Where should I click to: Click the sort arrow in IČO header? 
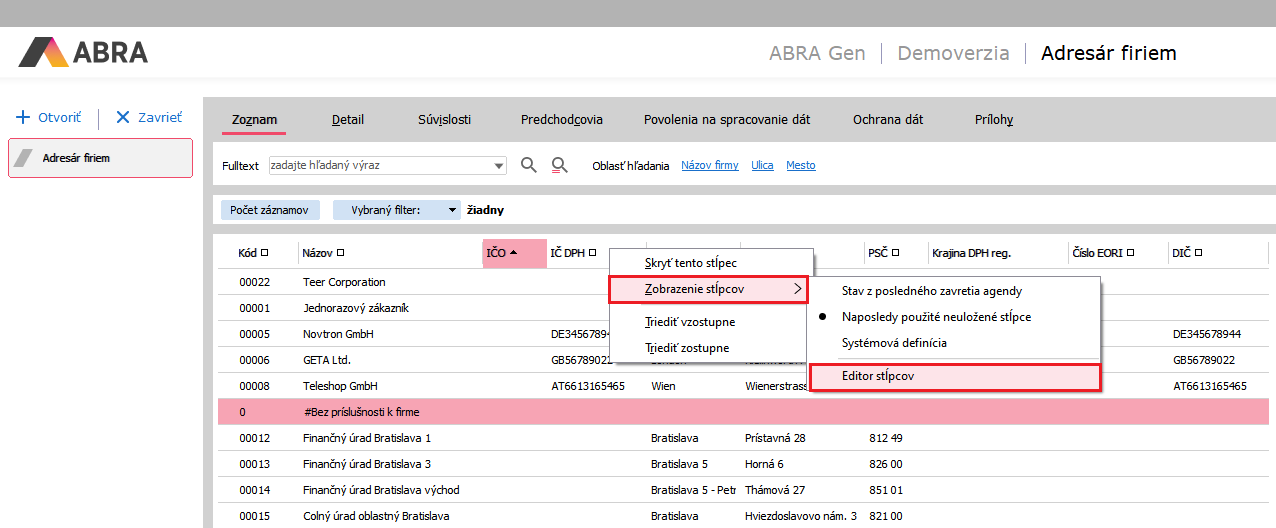coord(513,253)
